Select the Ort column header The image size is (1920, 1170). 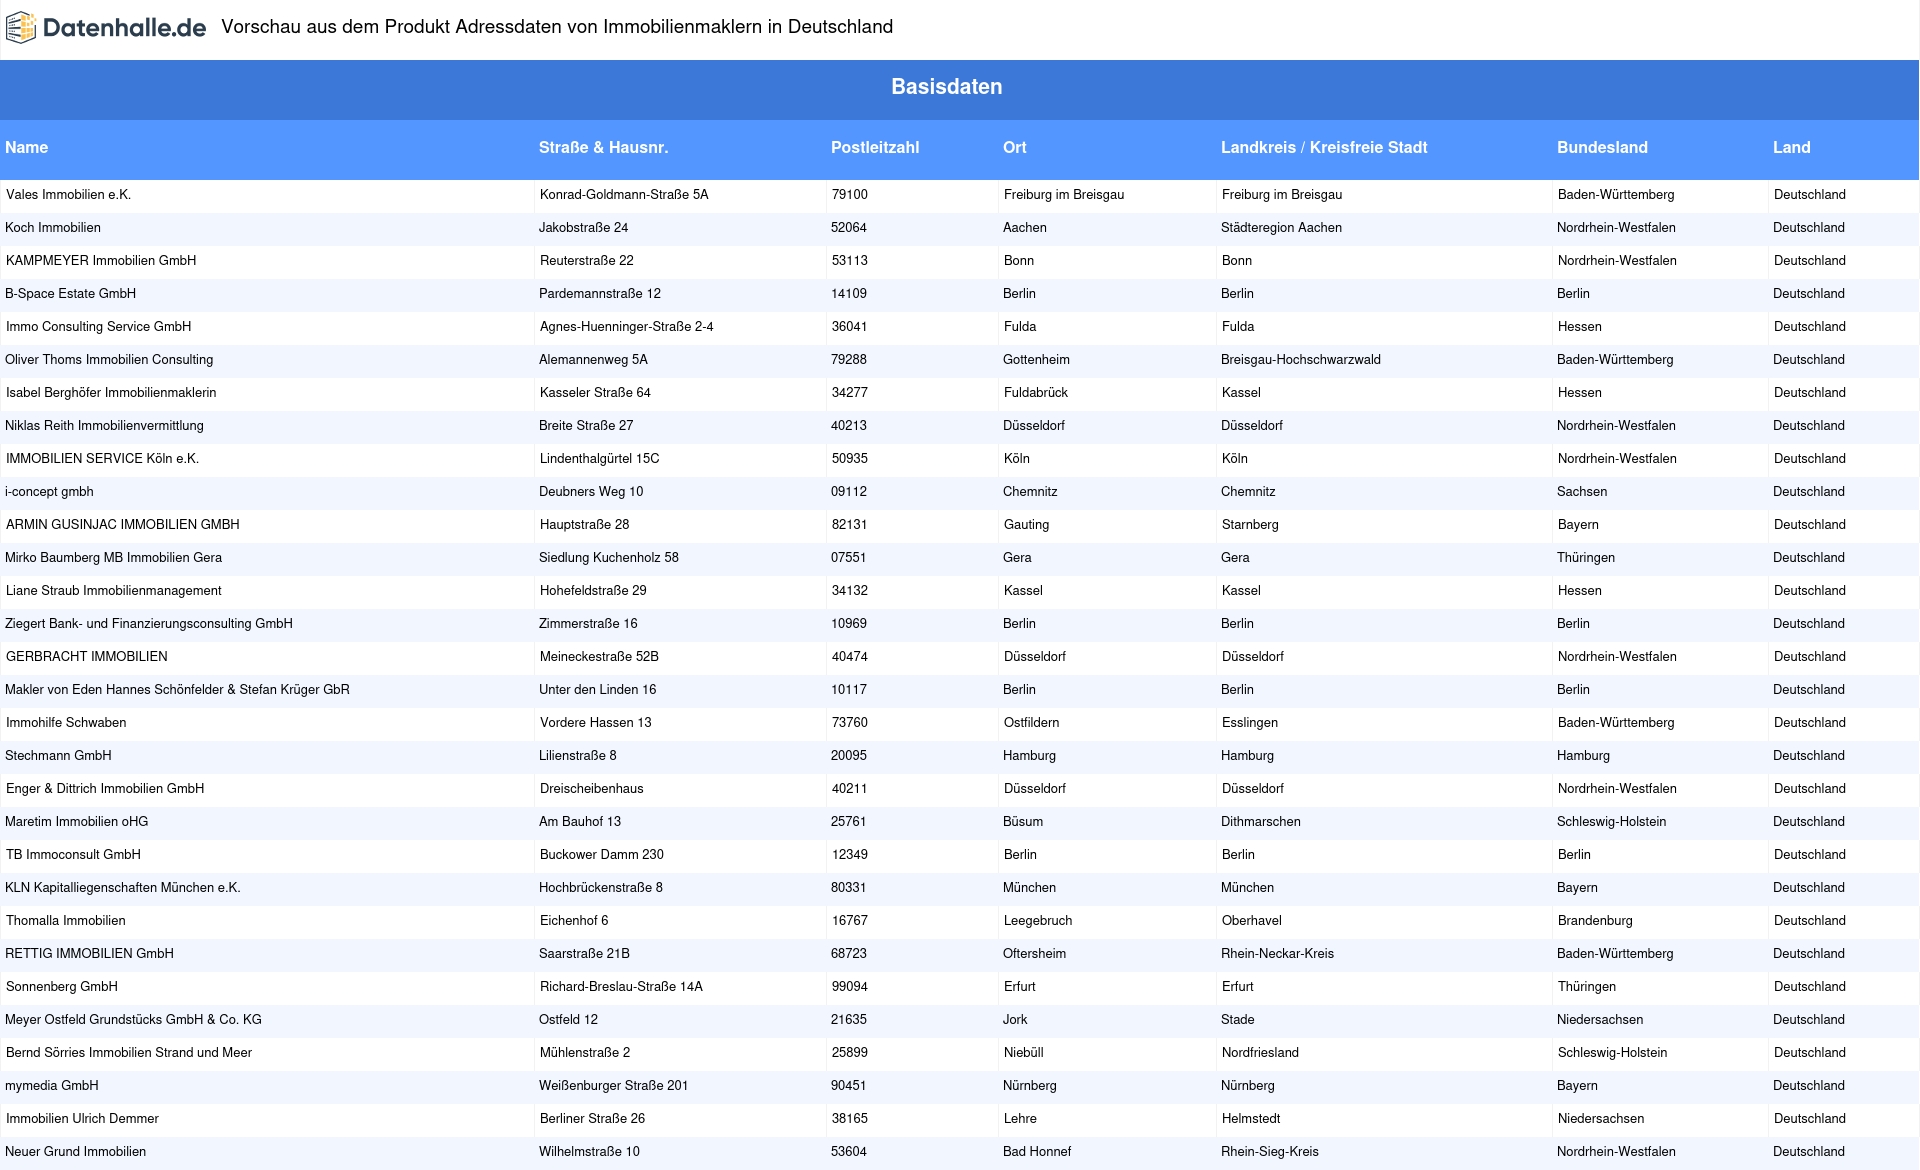click(x=1015, y=147)
